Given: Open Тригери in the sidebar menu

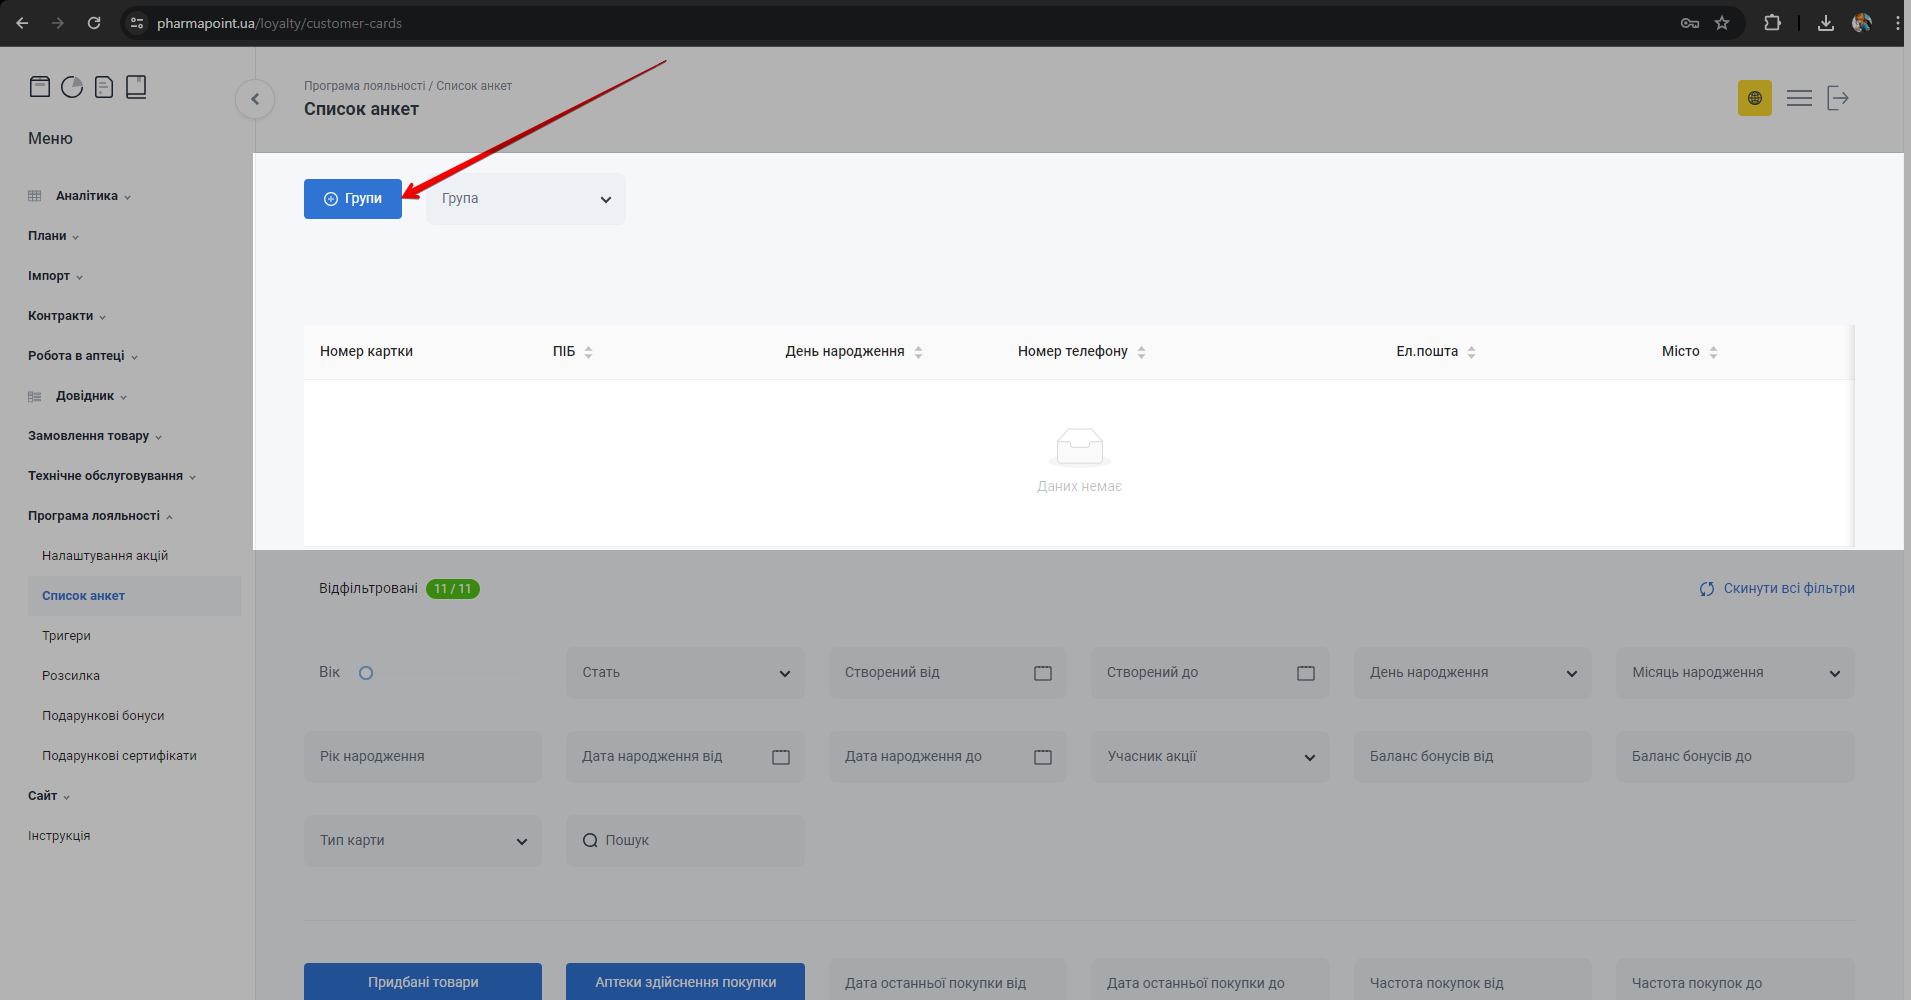Looking at the screenshot, I should coord(66,636).
